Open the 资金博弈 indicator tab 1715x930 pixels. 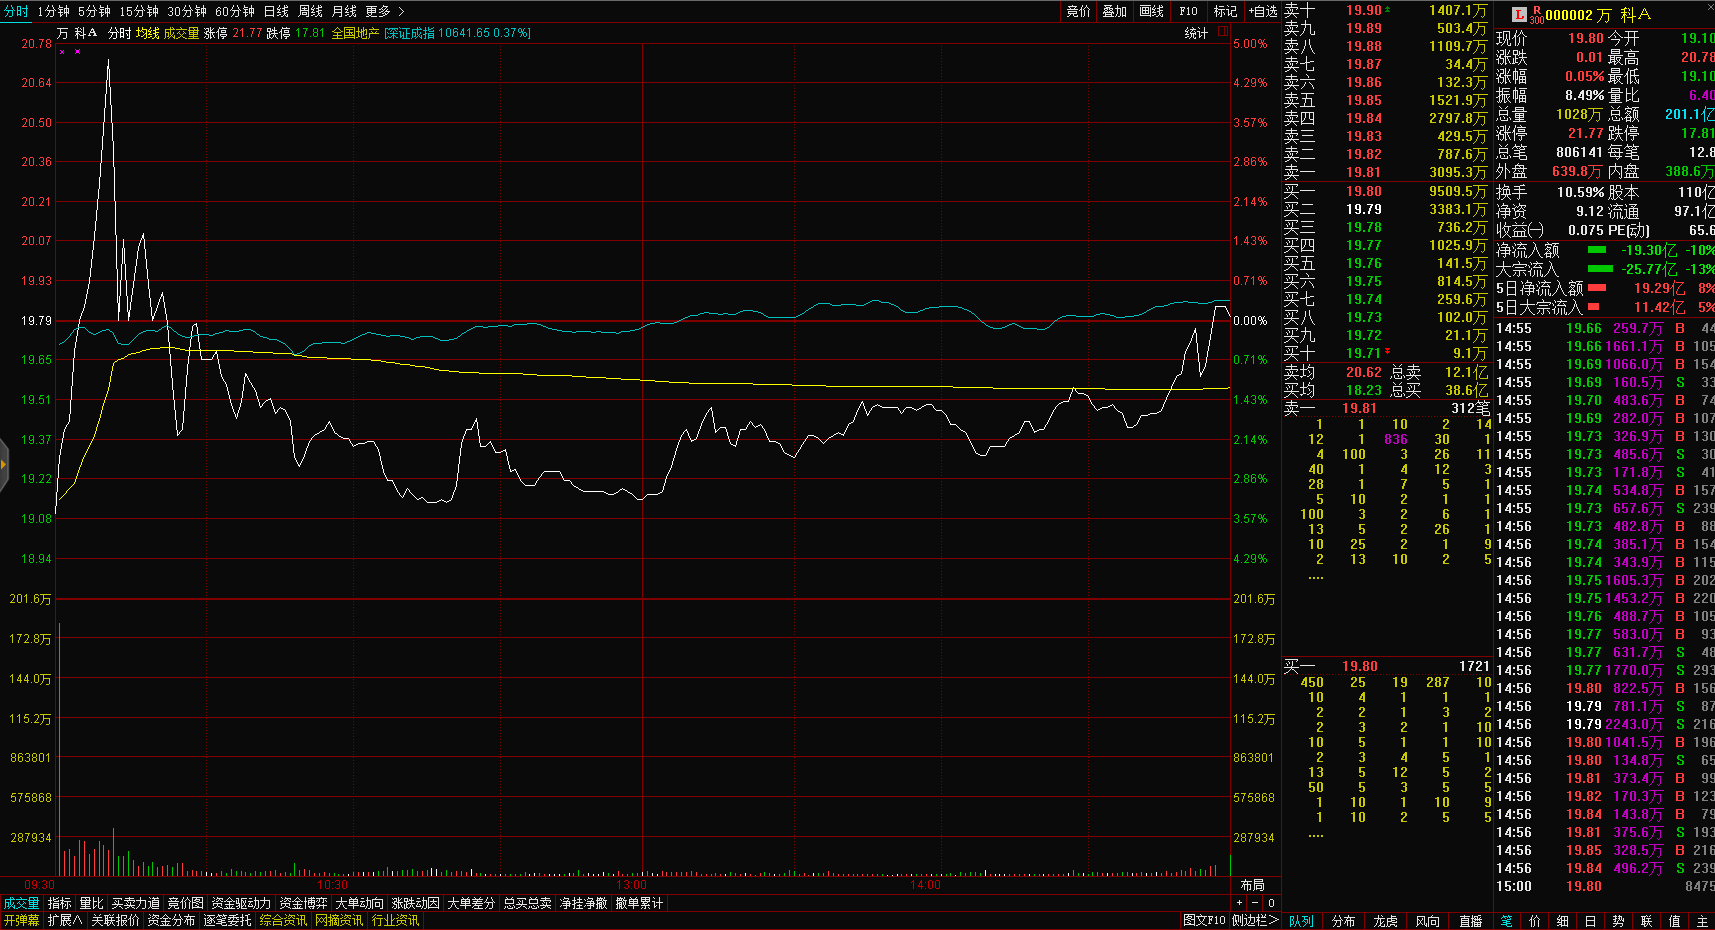pos(303,903)
